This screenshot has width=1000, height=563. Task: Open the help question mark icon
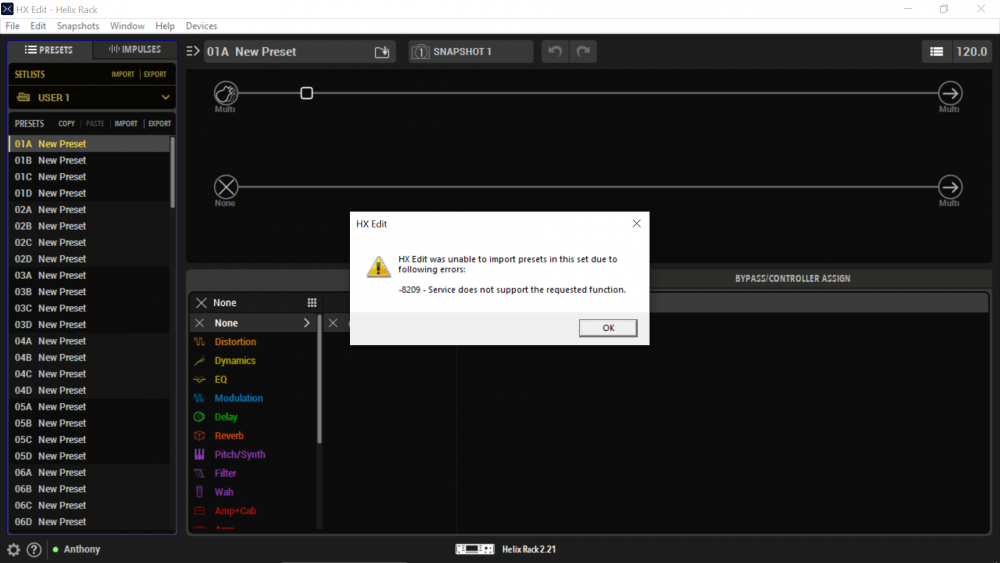[34, 549]
